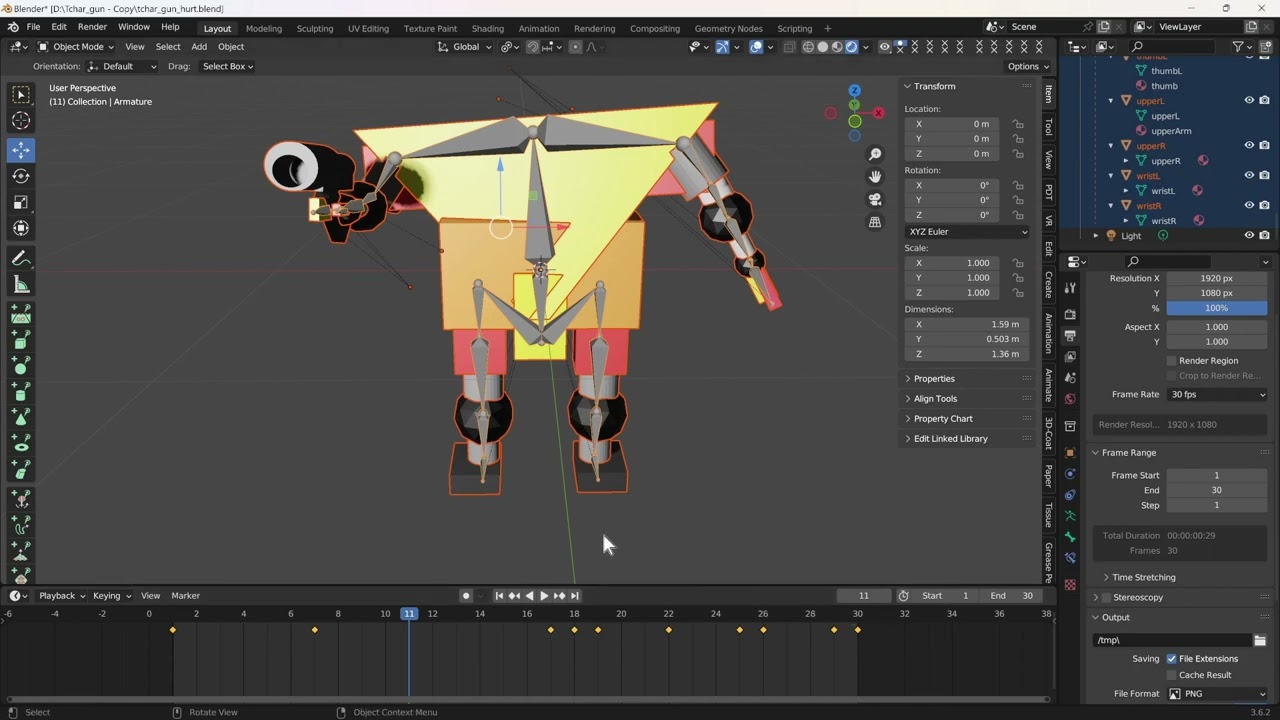Jump to previous keyframe
Image resolution: width=1280 pixels, height=720 pixels.
coord(514,596)
